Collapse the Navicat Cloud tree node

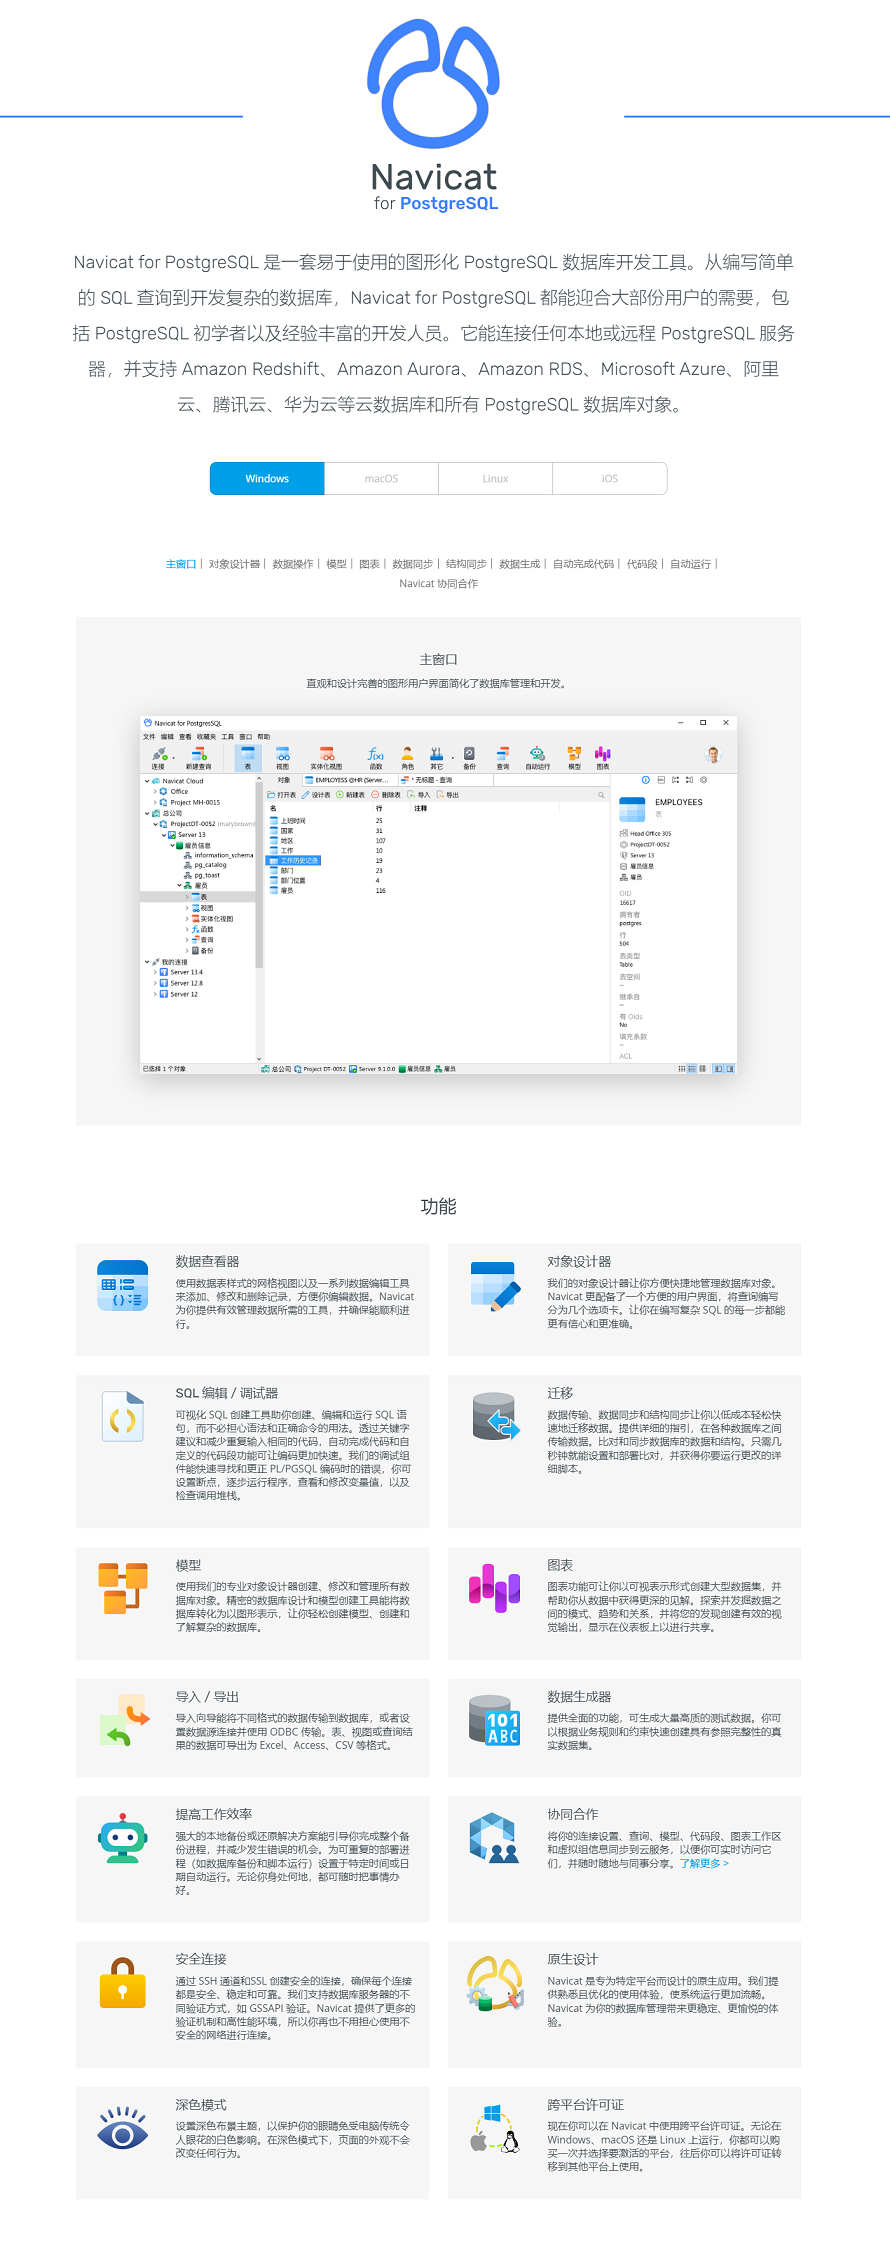tap(147, 781)
